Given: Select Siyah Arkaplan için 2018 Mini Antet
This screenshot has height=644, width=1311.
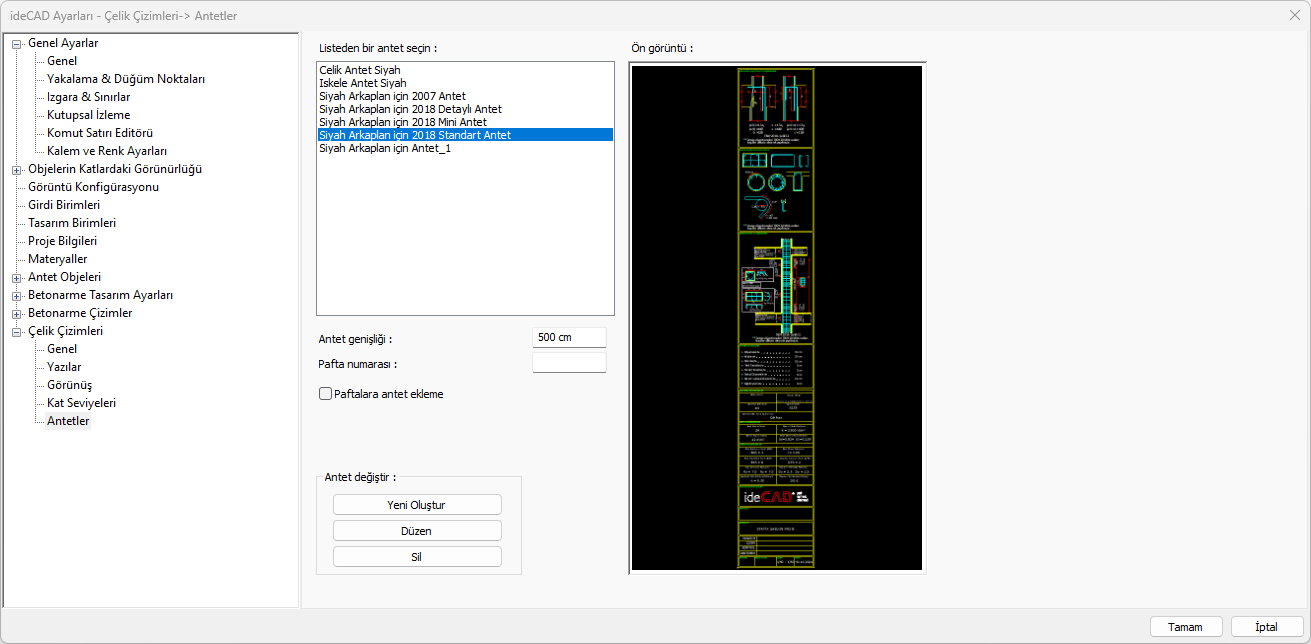Looking at the screenshot, I should tap(402, 122).
